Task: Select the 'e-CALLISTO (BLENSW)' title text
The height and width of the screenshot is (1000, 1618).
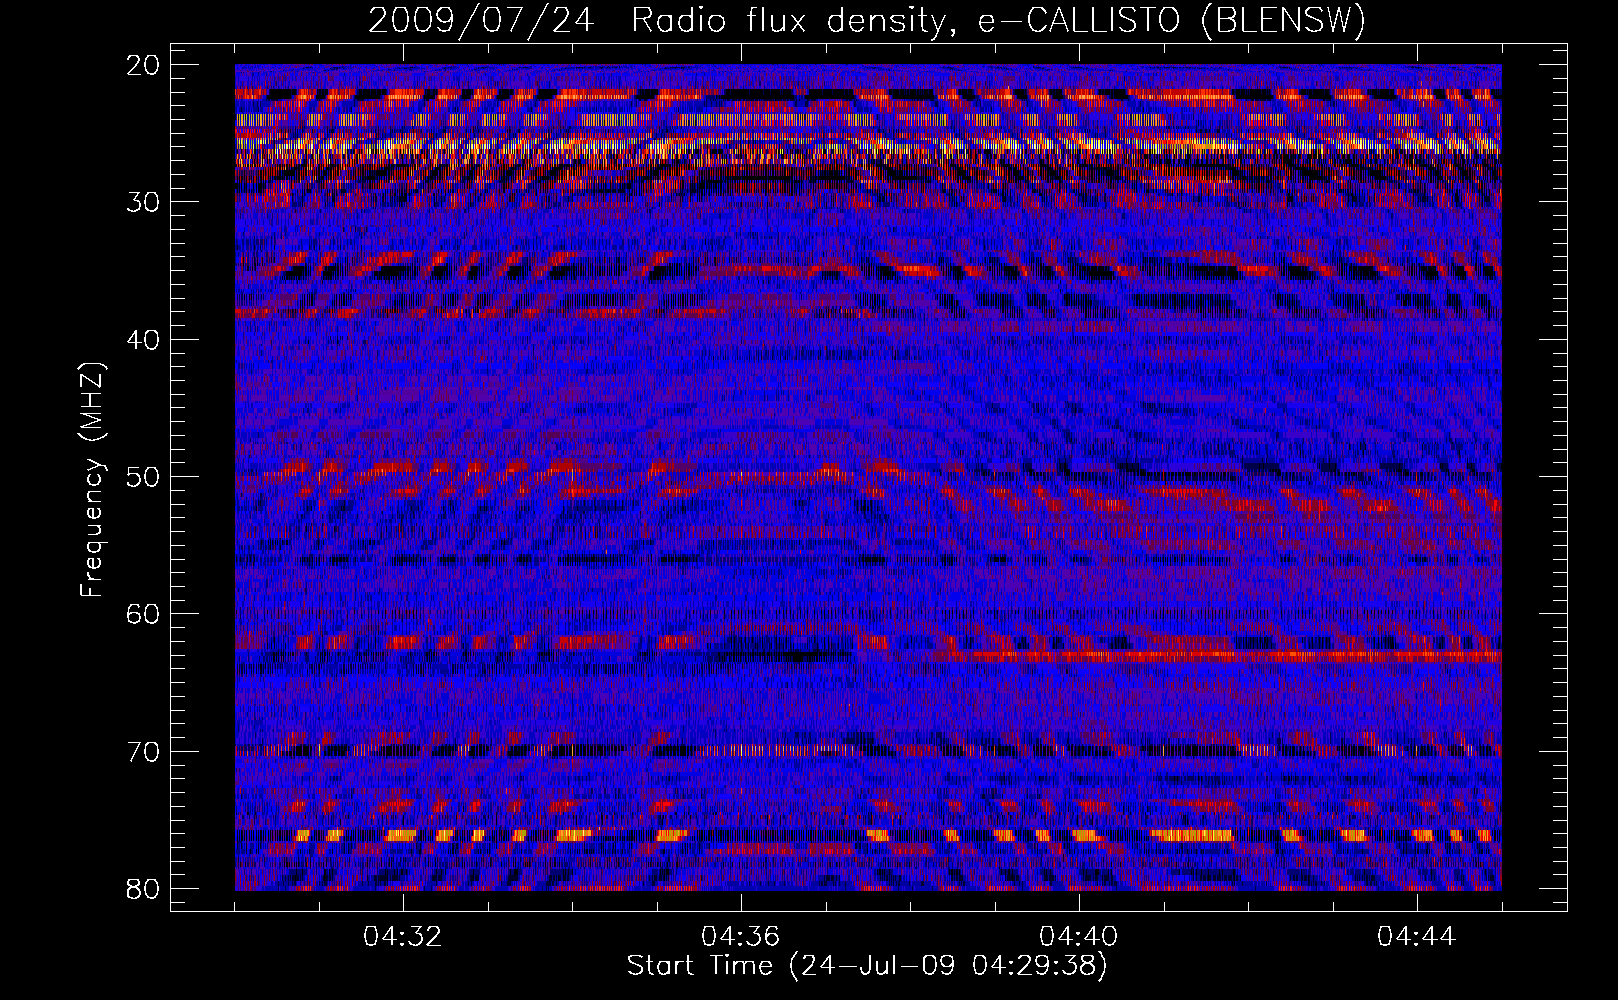Action: [1172, 21]
